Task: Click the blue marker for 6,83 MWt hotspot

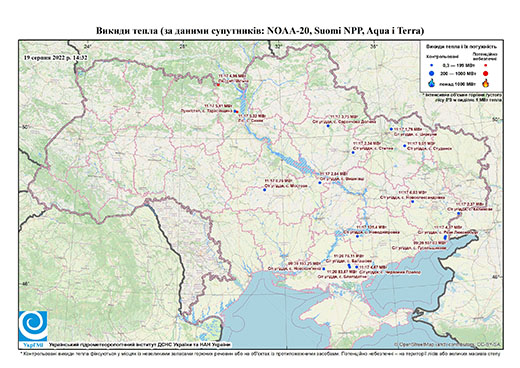Action: pos(412,202)
